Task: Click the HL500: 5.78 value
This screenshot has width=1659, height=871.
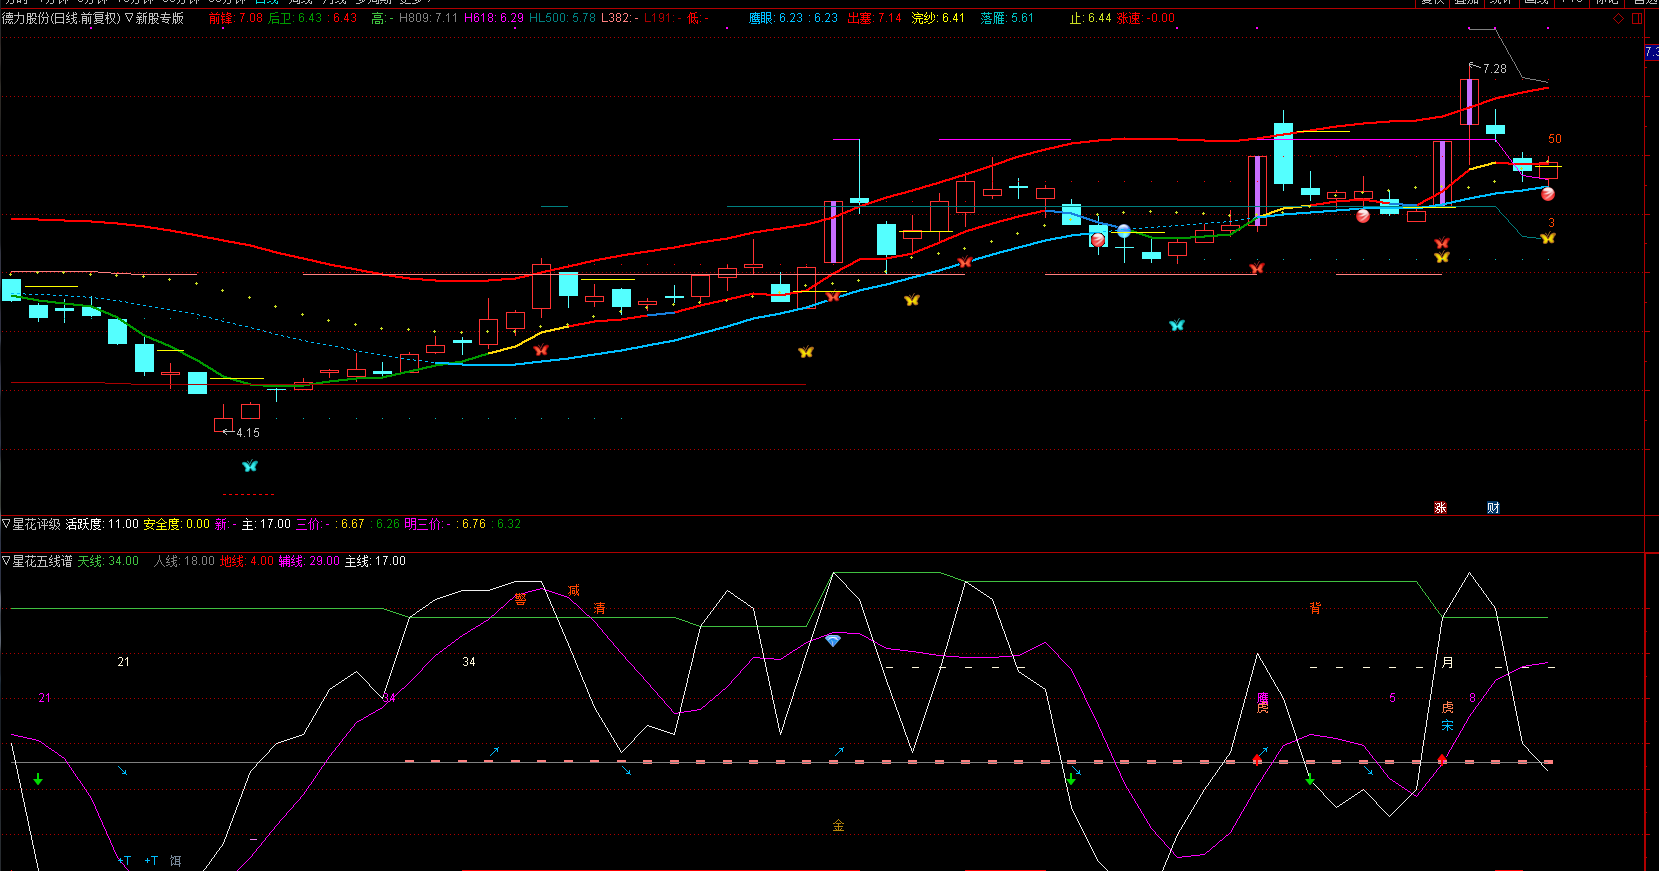Action: pyautogui.click(x=562, y=18)
